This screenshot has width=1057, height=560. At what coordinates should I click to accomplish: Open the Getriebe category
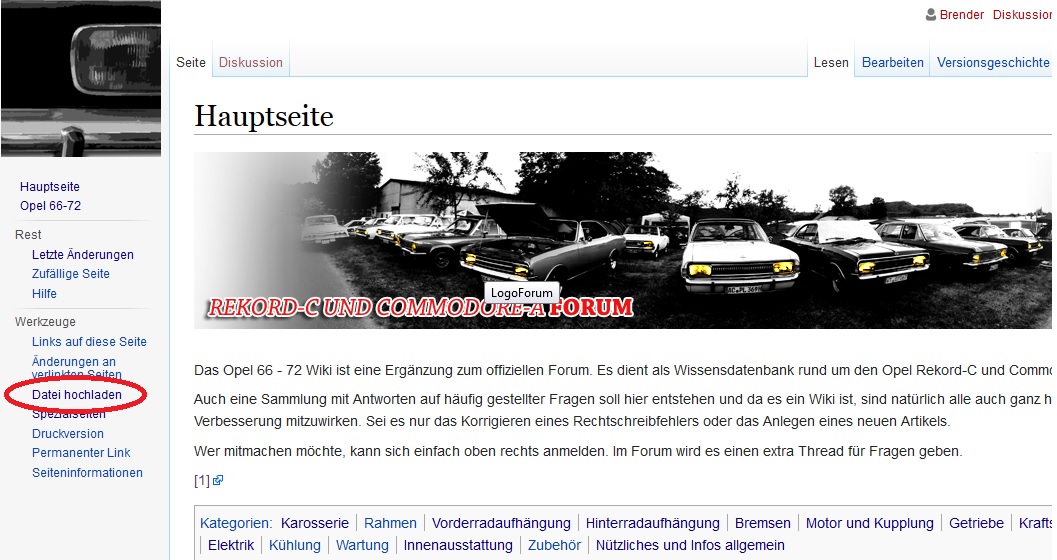976,523
